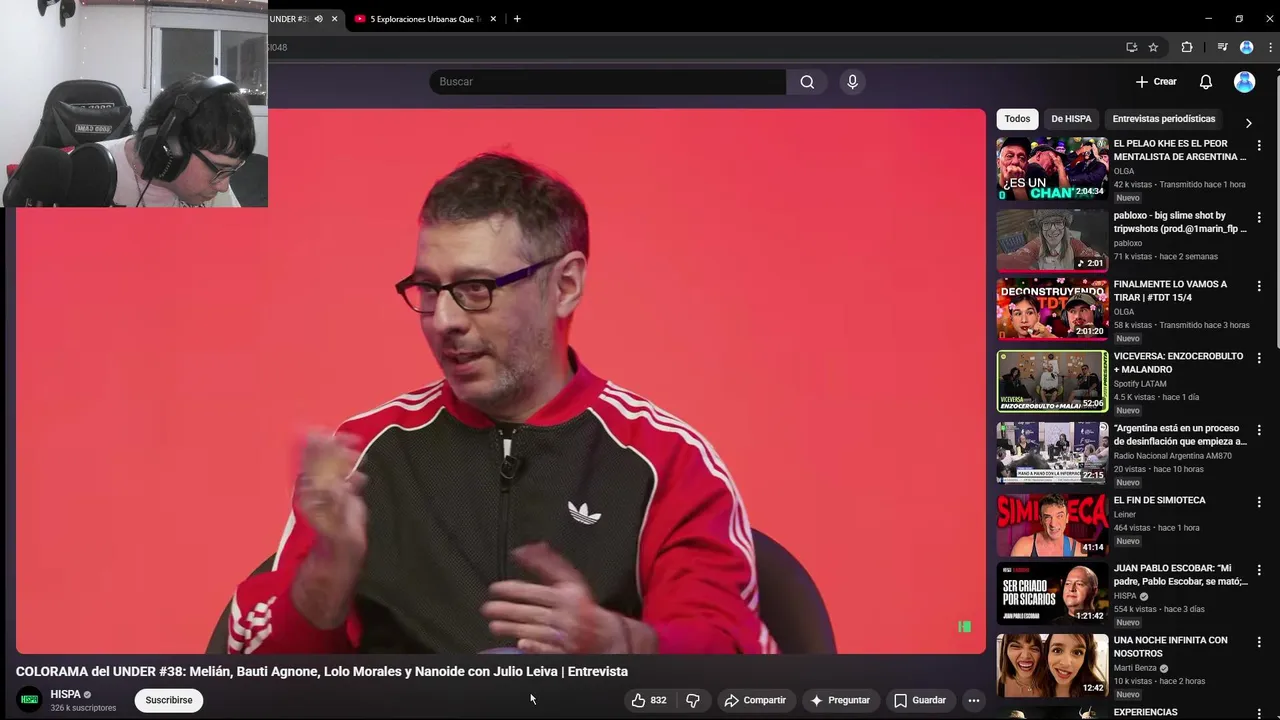1280x720 pixels.
Task: Open options for Argentina desinflación video
Action: pyautogui.click(x=1259, y=430)
